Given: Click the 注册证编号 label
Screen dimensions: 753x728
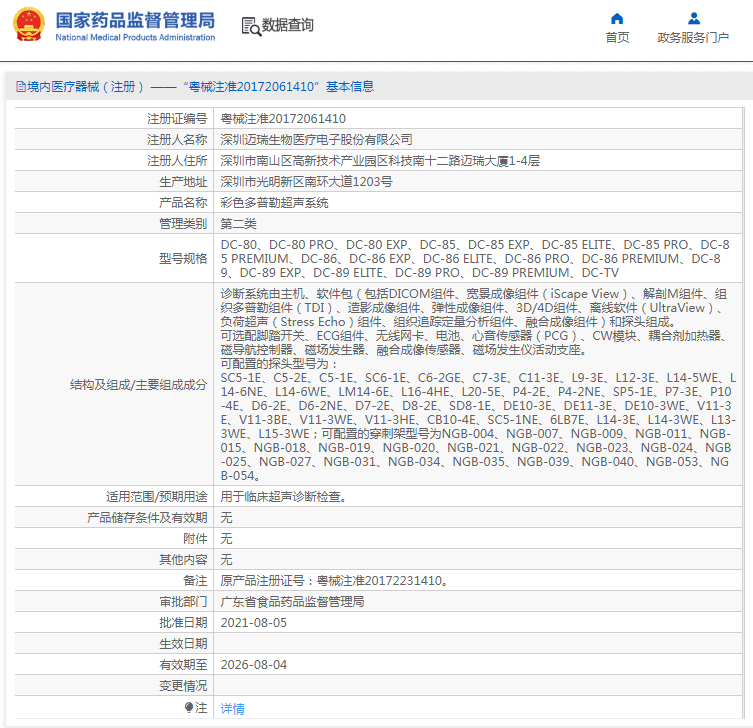Looking at the screenshot, I should [177, 119].
